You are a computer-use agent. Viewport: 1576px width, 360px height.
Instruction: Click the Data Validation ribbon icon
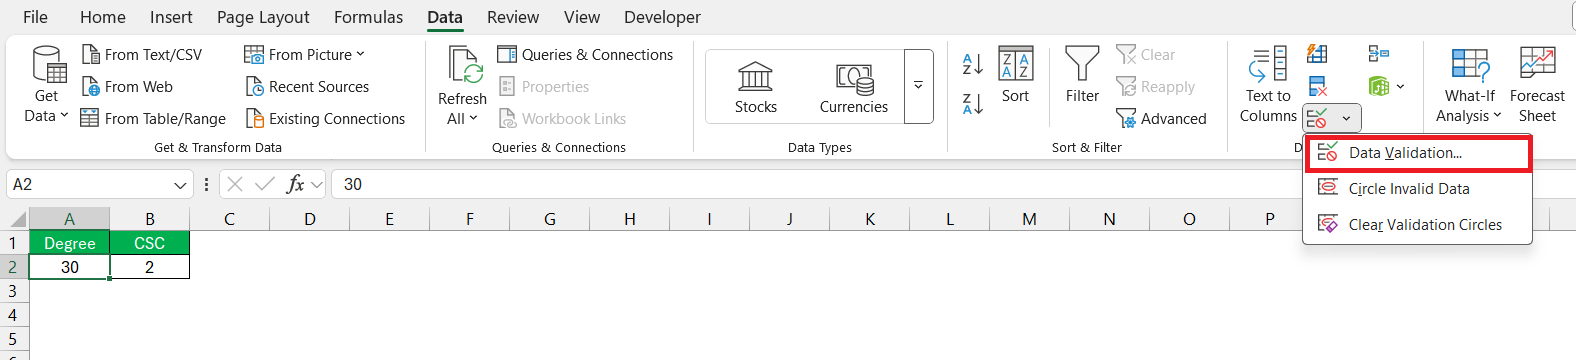1318,118
